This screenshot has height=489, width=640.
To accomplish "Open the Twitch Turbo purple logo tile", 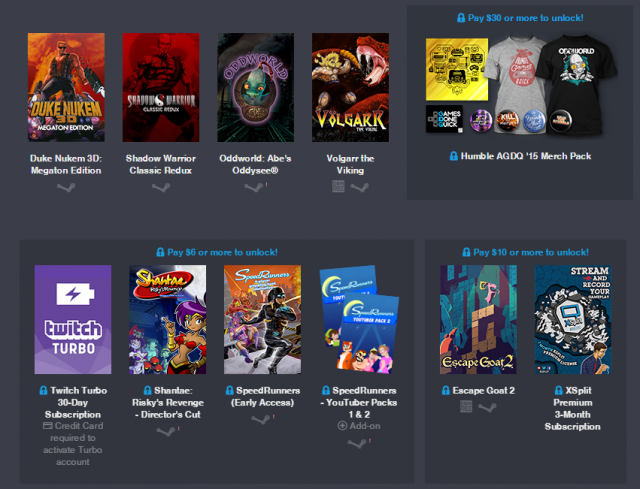I will [72, 319].
